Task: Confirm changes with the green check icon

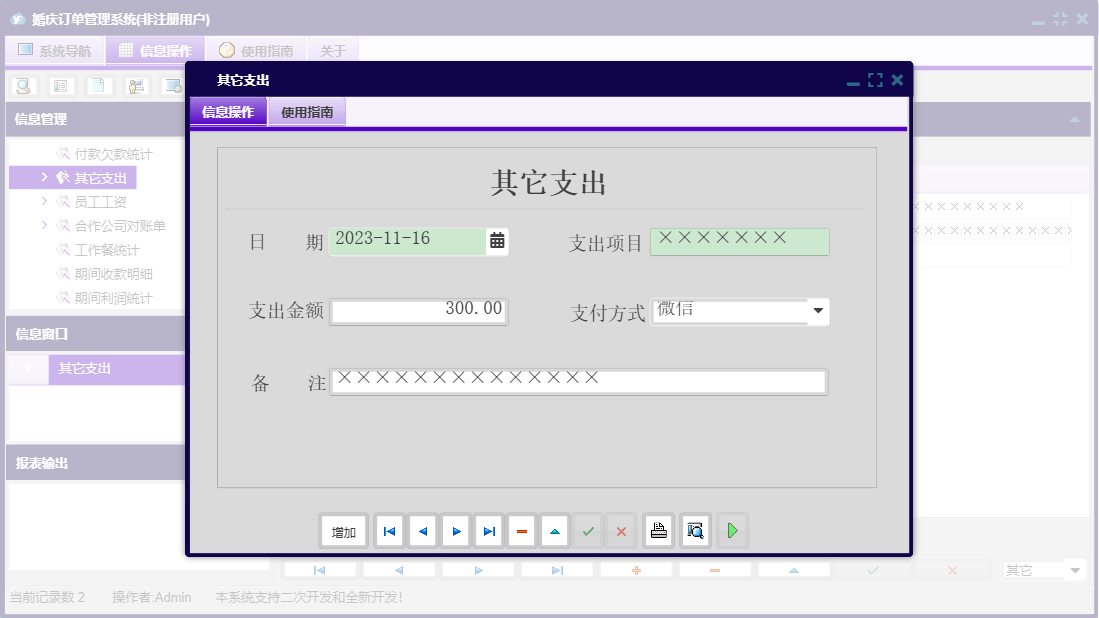Action: coord(588,531)
